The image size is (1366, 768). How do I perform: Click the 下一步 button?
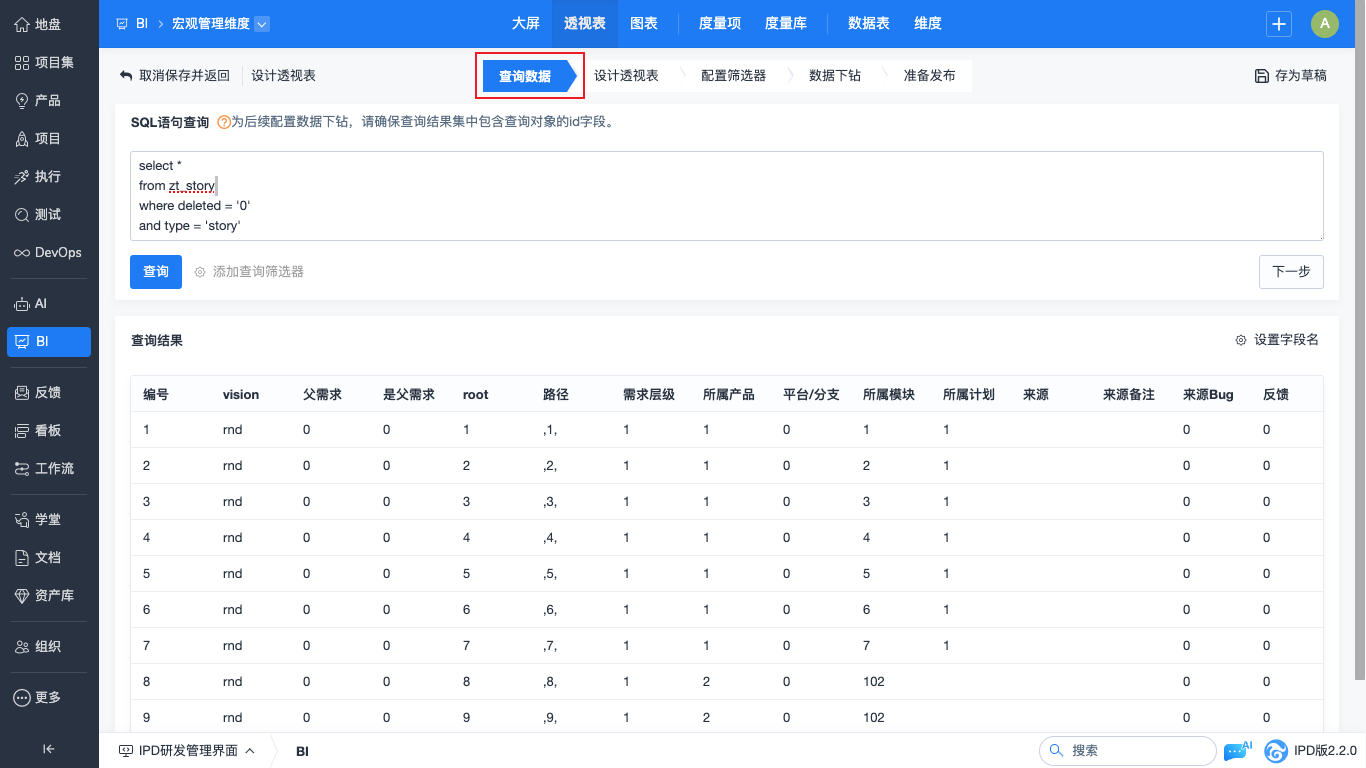(1290, 272)
